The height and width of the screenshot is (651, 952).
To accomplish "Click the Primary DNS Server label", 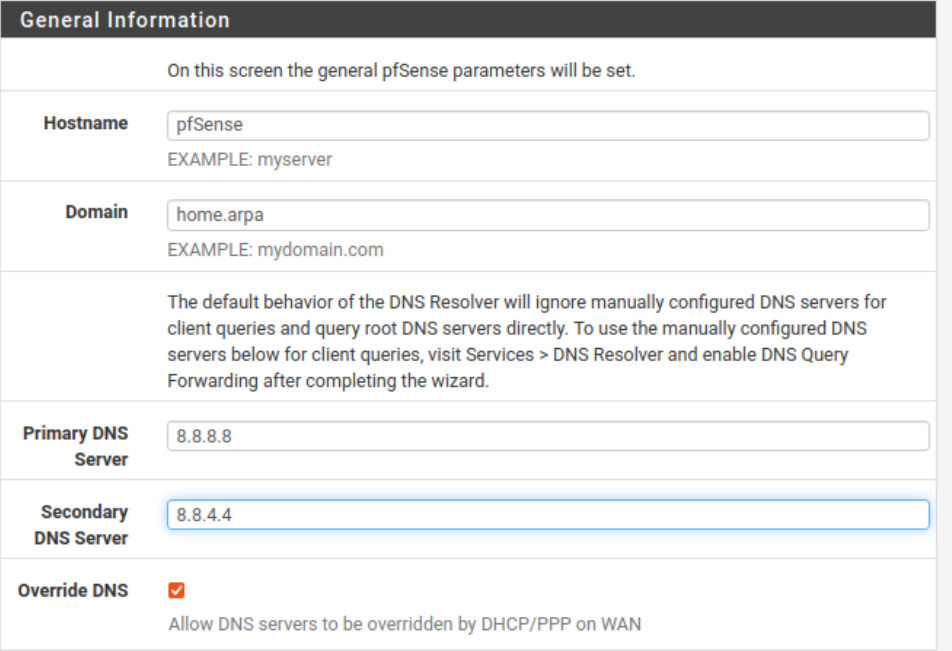I will 76,446.
